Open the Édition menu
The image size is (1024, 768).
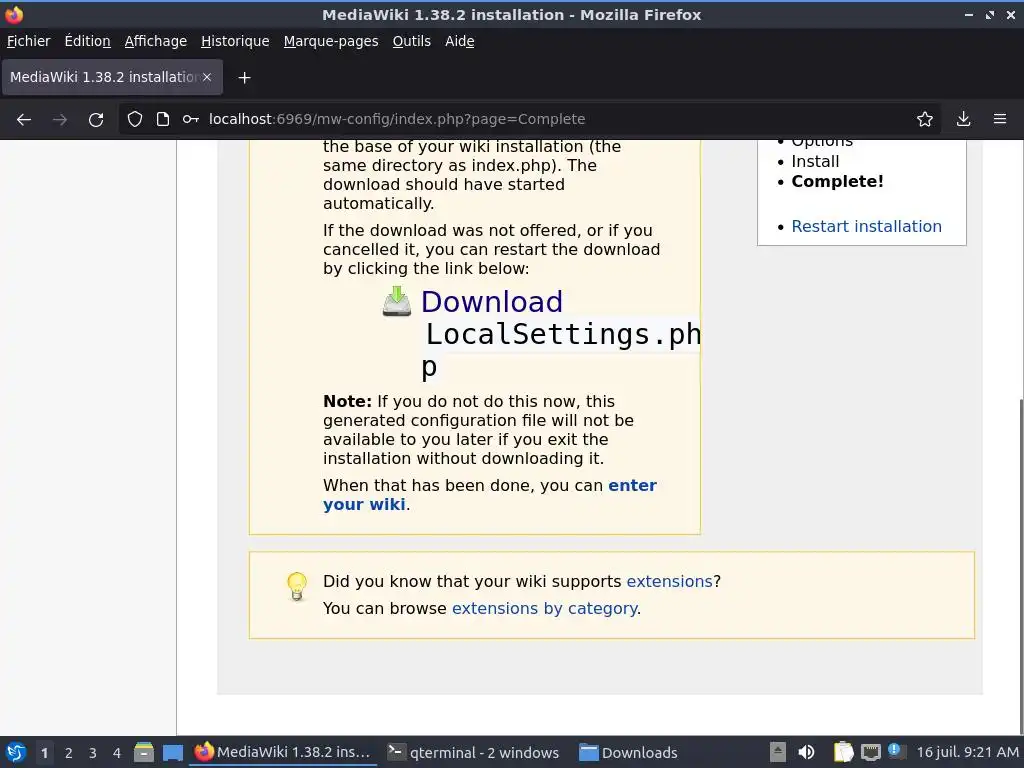[x=88, y=41]
